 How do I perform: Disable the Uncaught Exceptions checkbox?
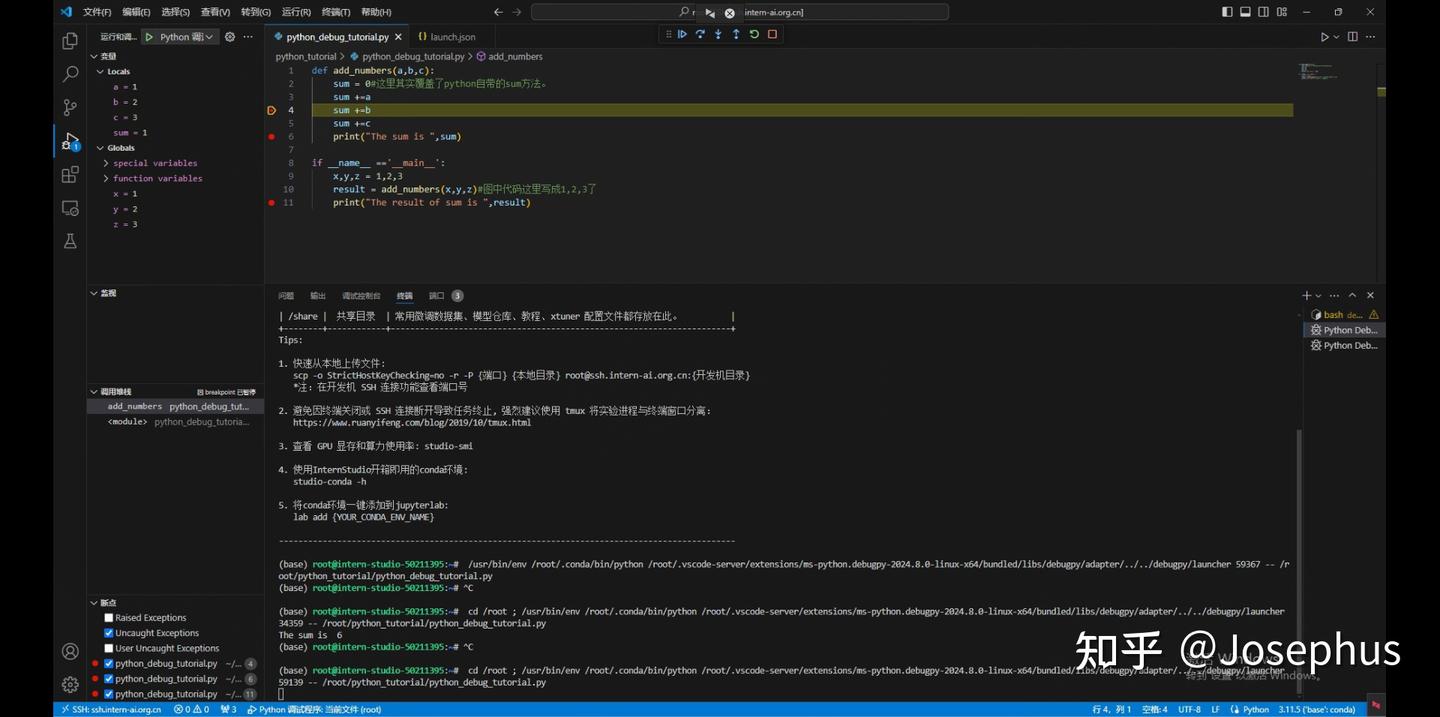pos(108,632)
